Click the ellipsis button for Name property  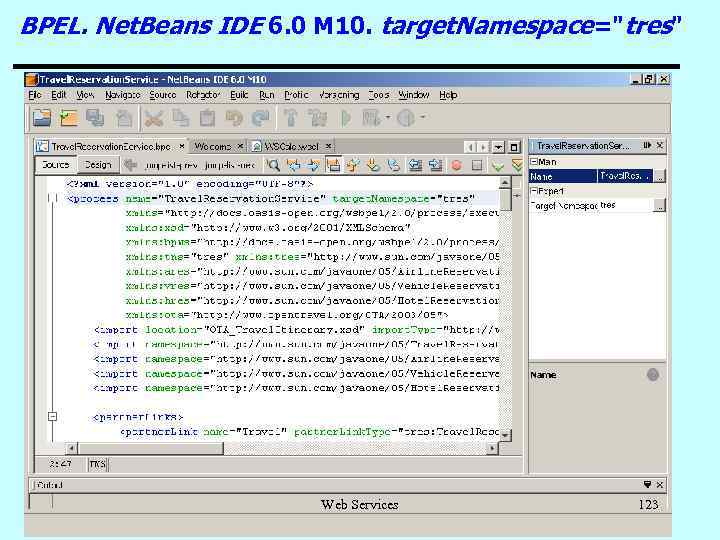659,176
